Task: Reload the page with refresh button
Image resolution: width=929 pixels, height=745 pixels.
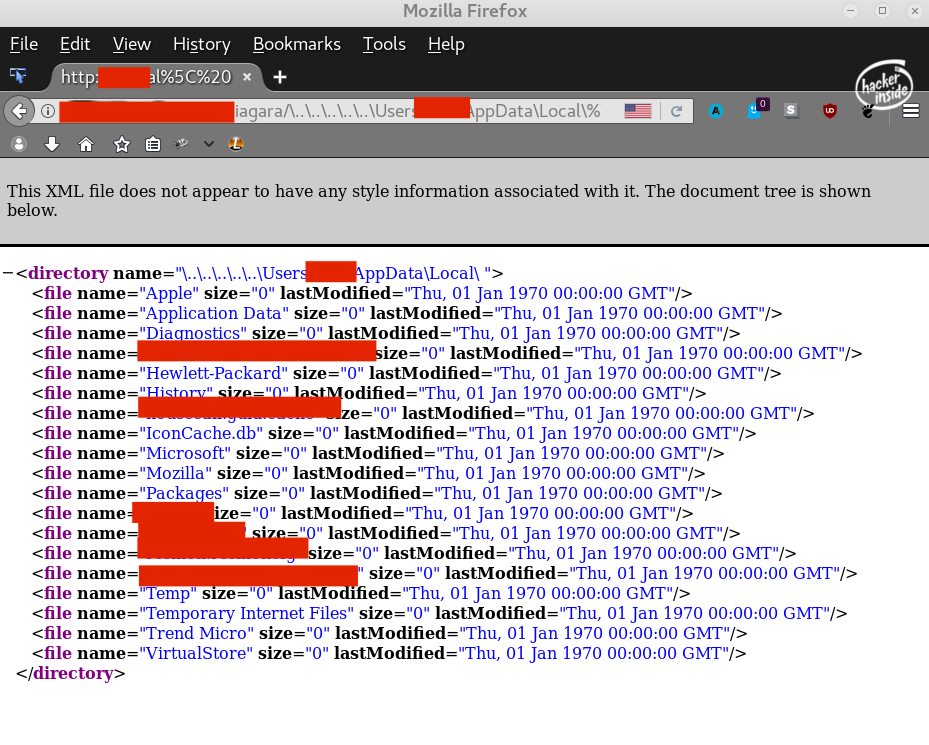Action: click(676, 111)
